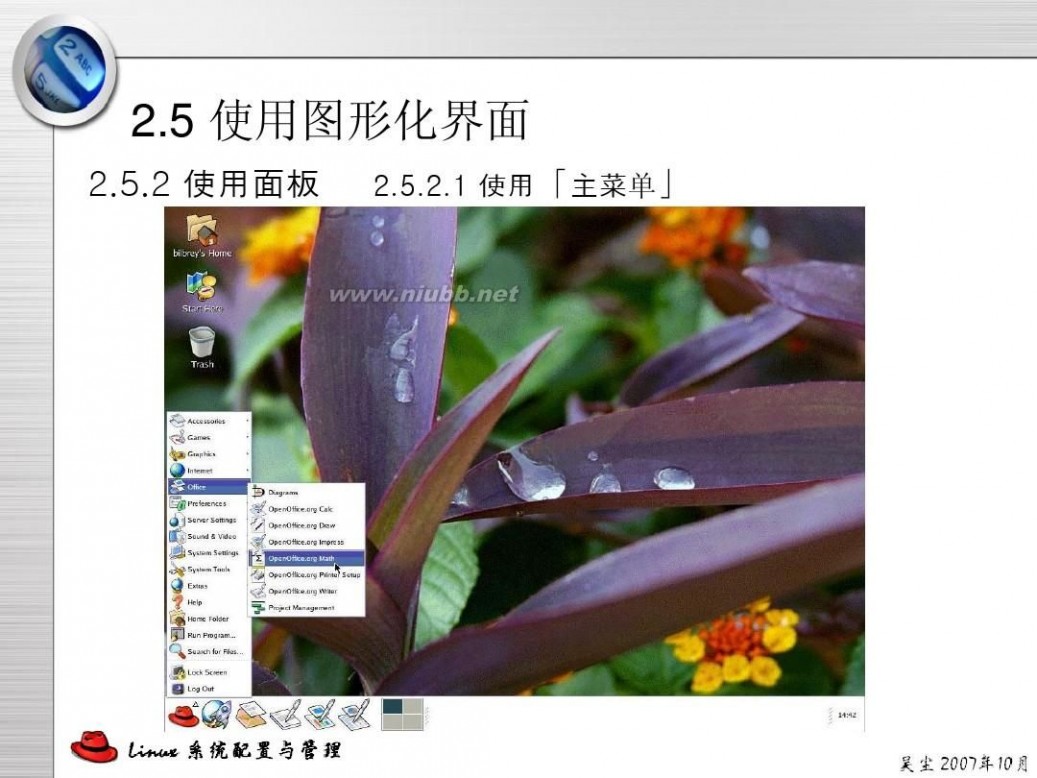The width and height of the screenshot is (1037, 778).
Task: Select the active dark workspace in the switcher
Action: pos(392,707)
